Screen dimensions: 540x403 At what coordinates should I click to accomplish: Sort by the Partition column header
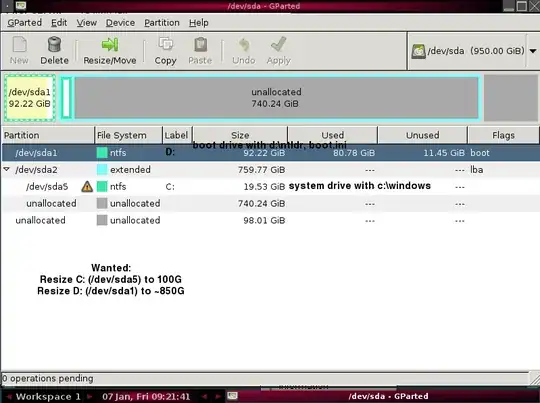pyautogui.click(x=48, y=135)
